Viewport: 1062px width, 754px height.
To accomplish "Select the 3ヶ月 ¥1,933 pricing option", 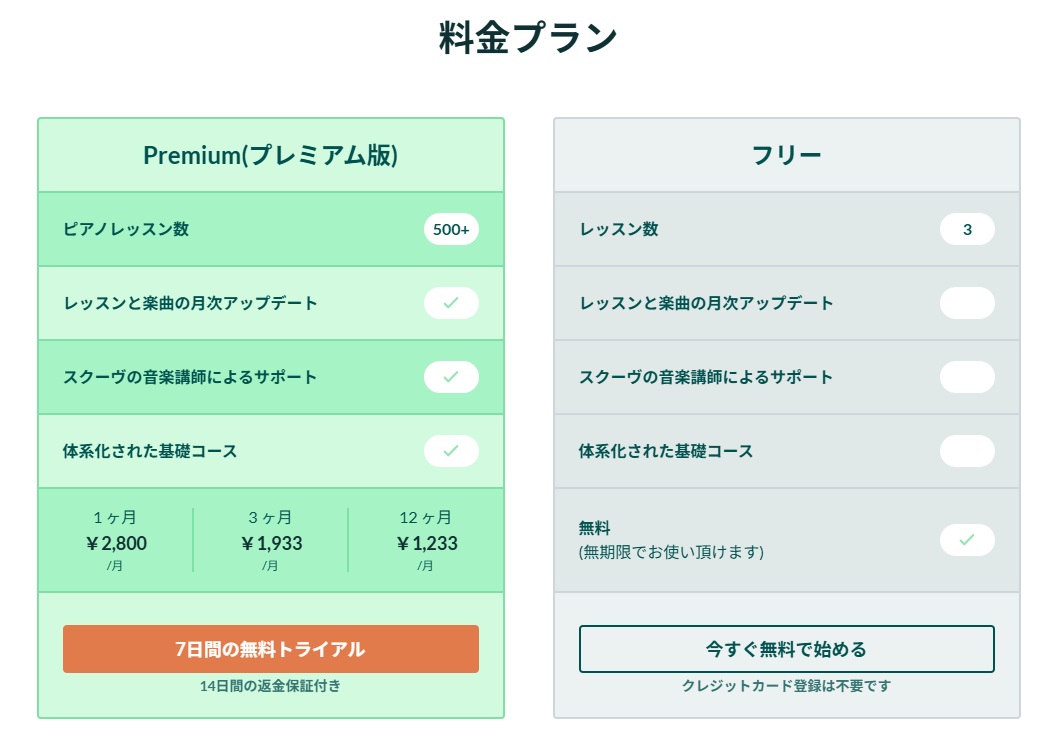I will pyautogui.click(x=271, y=541).
